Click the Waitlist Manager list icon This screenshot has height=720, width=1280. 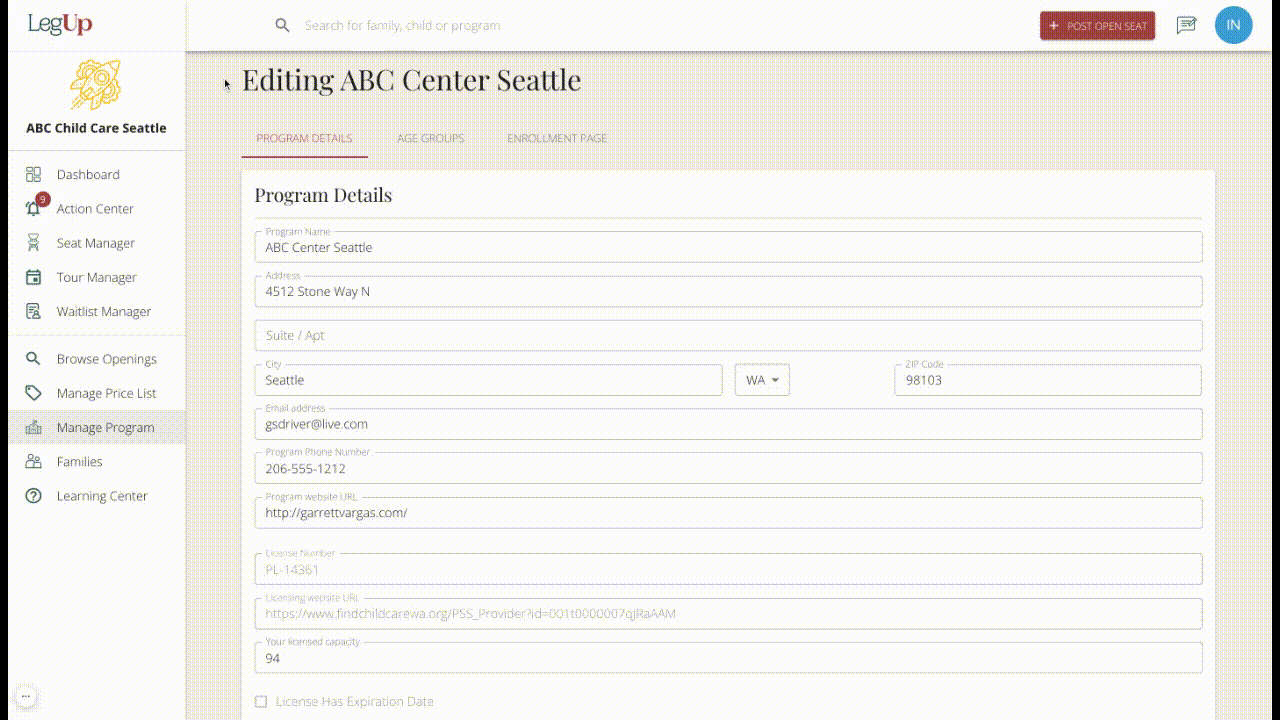pyautogui.click(x=34, y=311)
